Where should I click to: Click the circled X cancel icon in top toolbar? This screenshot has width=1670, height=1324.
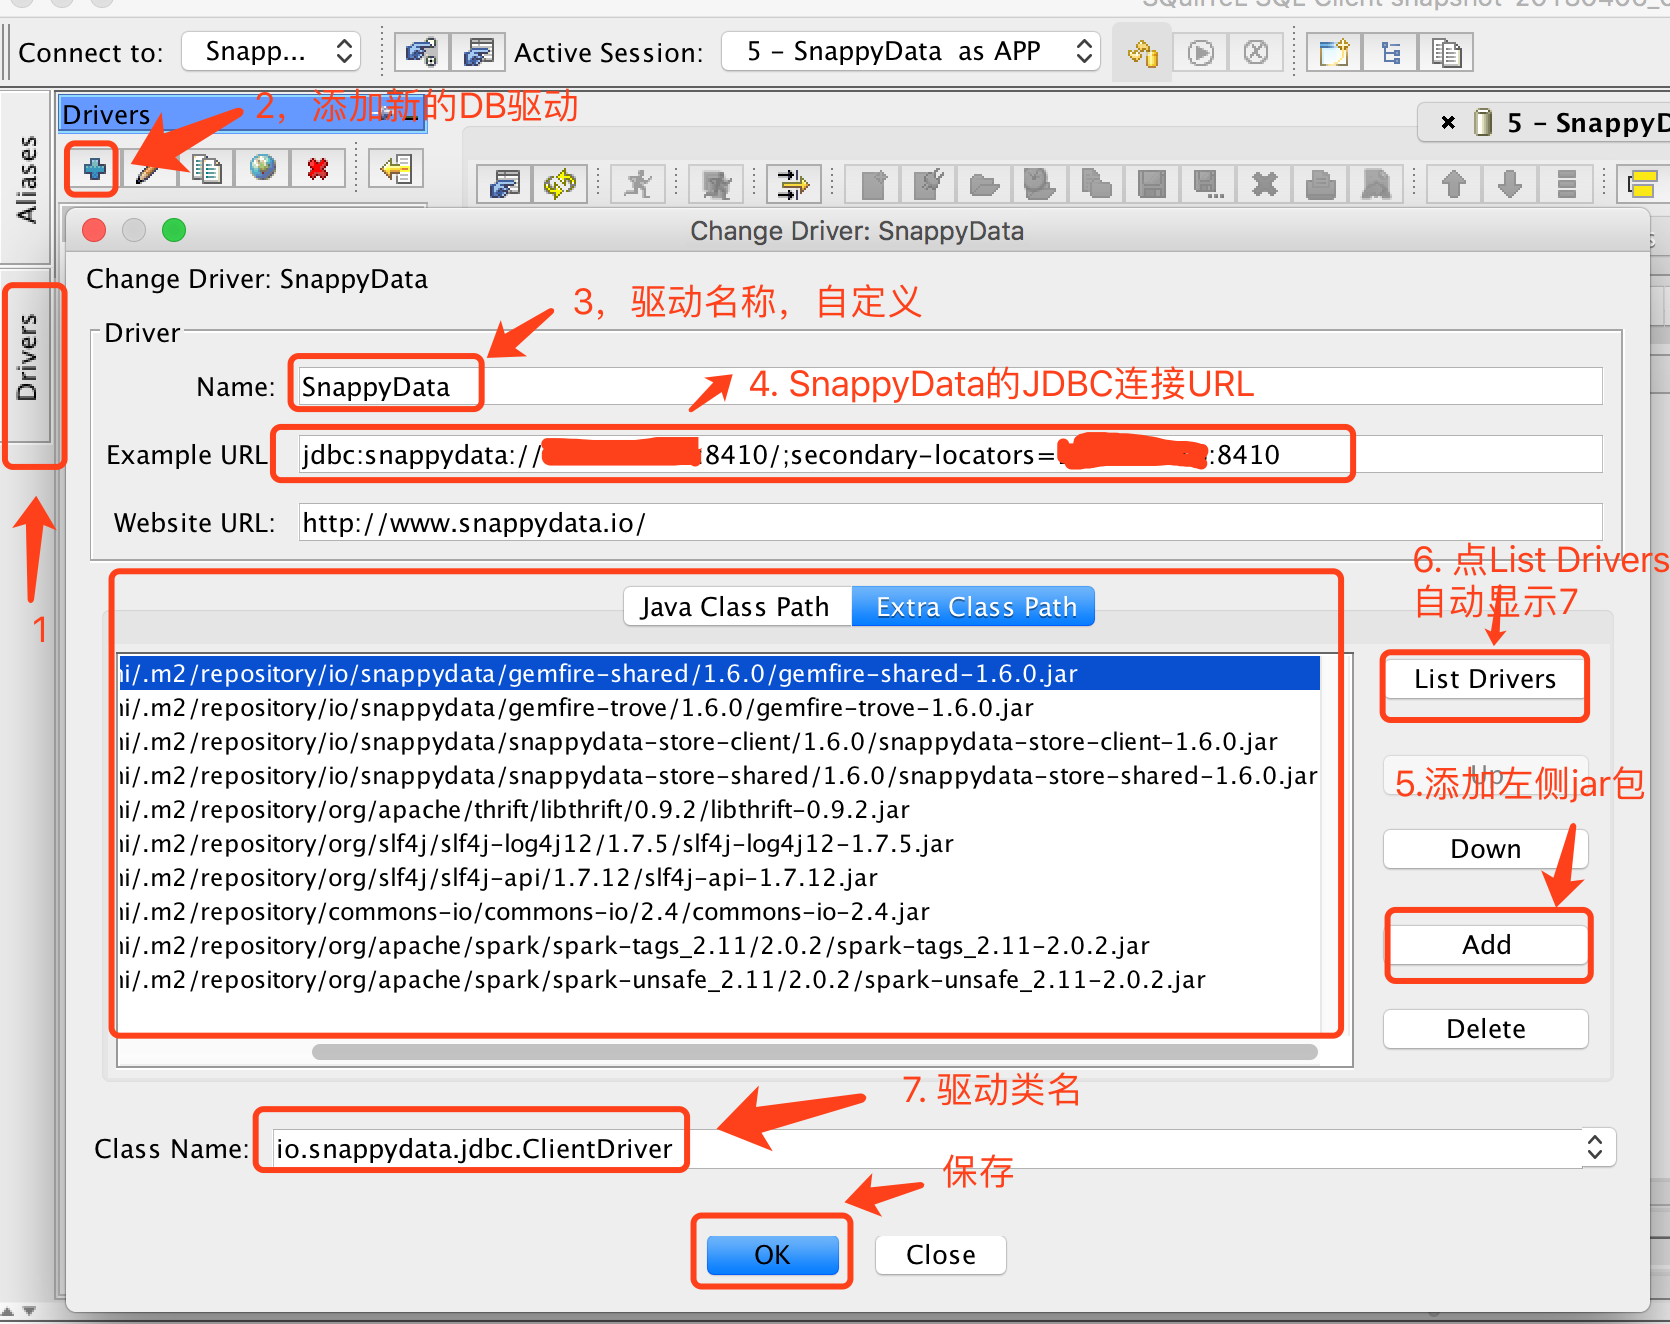(x=1256, y=52)
